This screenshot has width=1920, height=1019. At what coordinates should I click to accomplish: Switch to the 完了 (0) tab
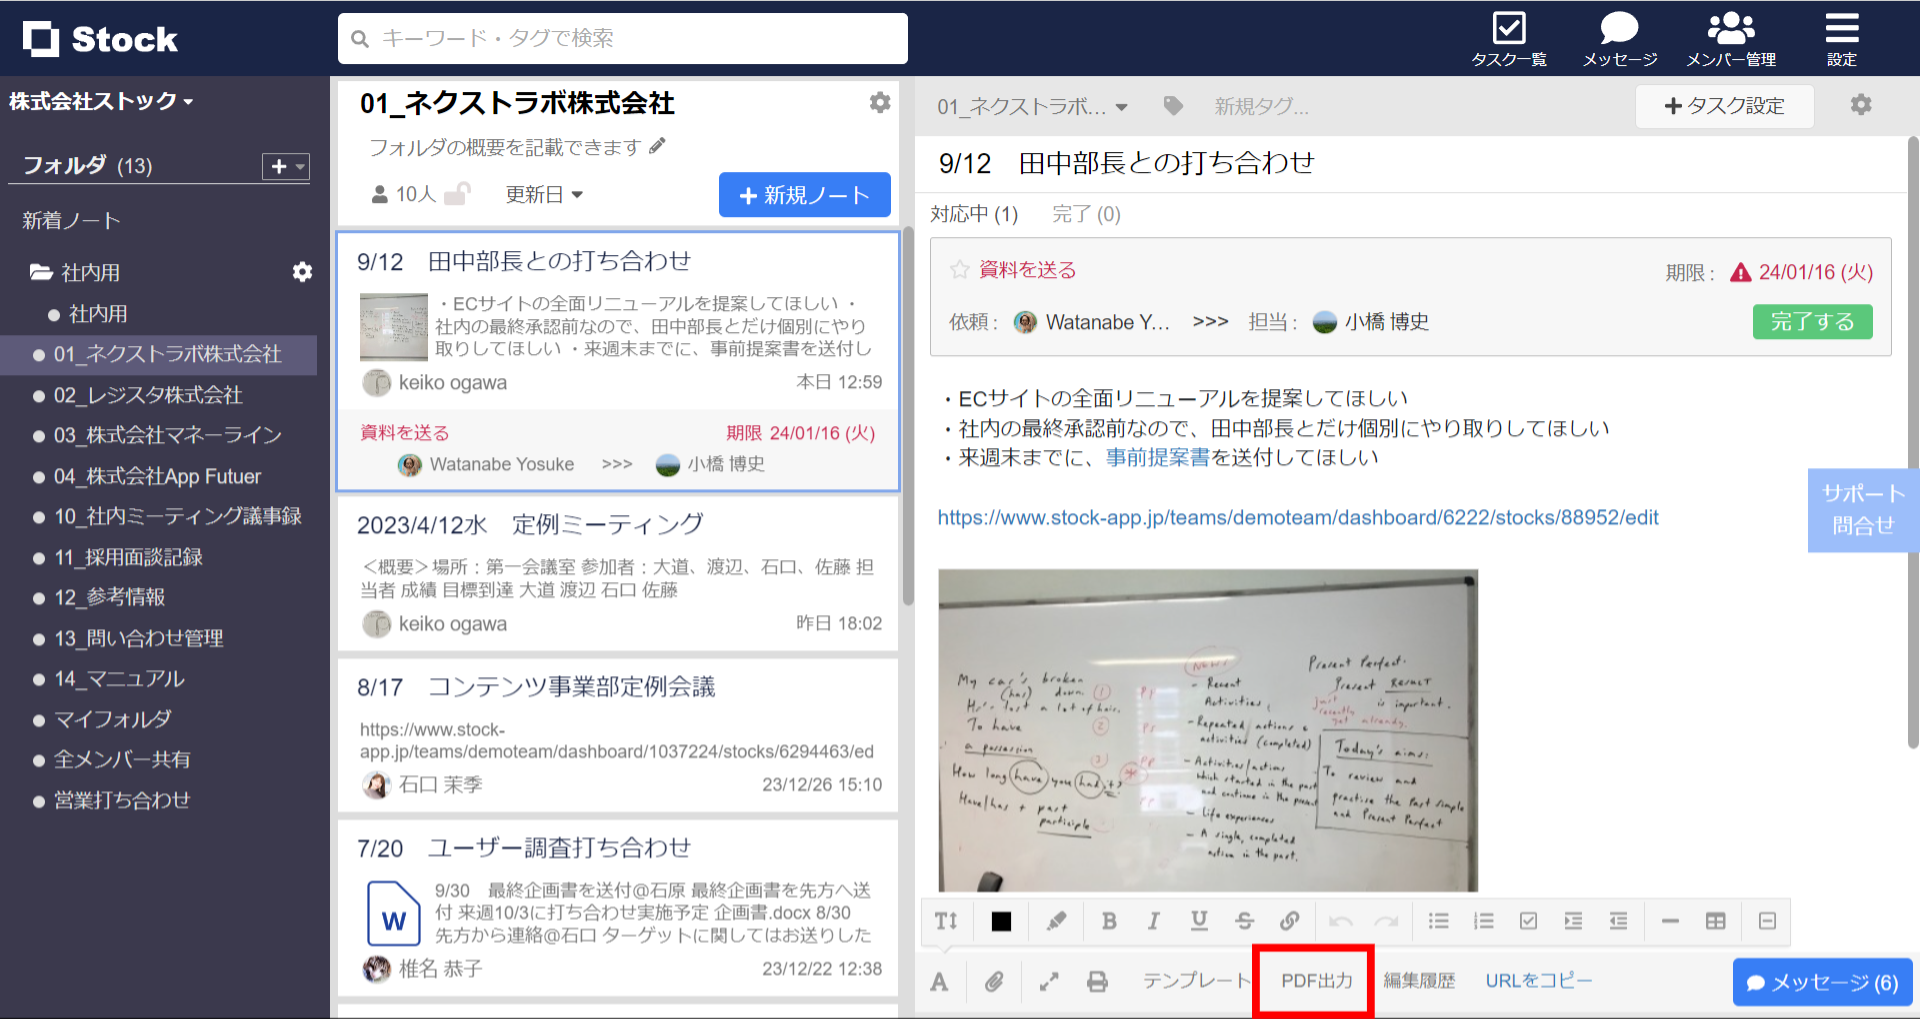pyautogui.click(x=1085, y=214)
